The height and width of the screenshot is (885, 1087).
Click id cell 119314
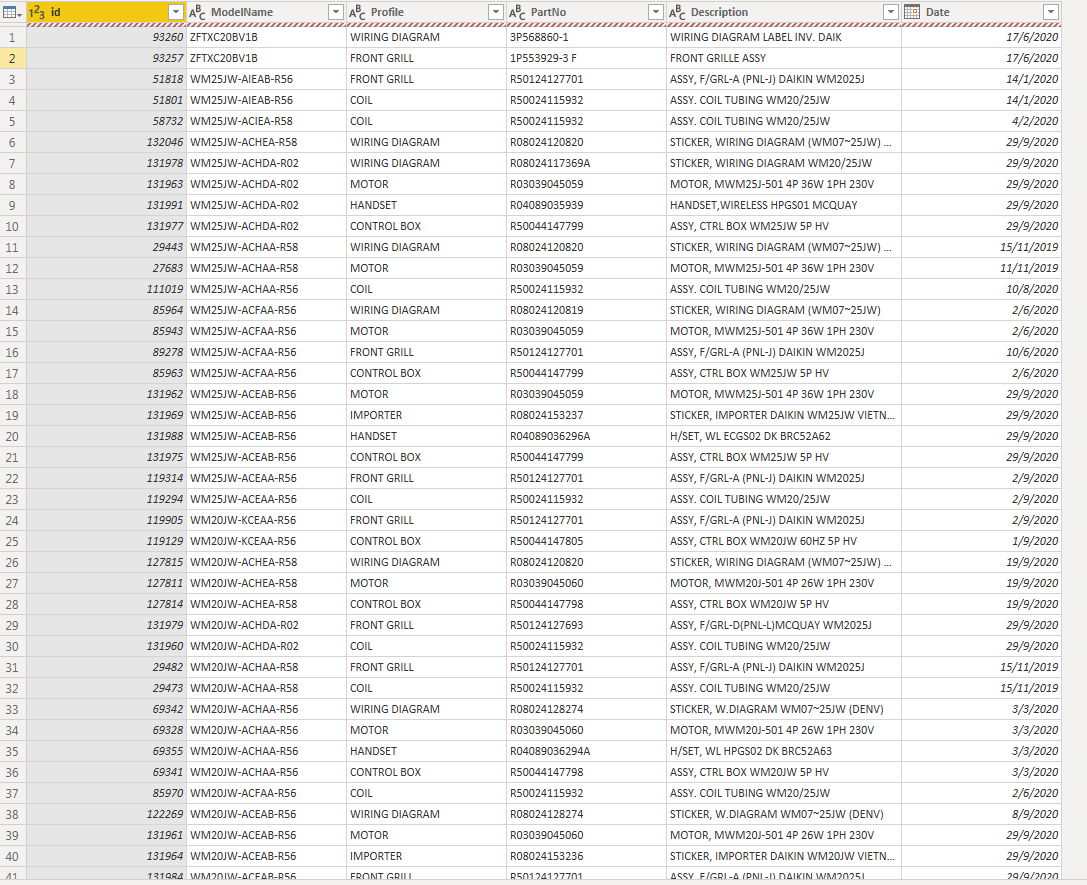point(106,478)
